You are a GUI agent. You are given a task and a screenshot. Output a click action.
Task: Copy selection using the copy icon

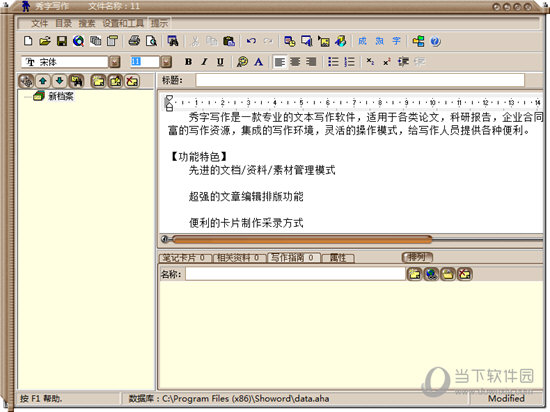212,41
